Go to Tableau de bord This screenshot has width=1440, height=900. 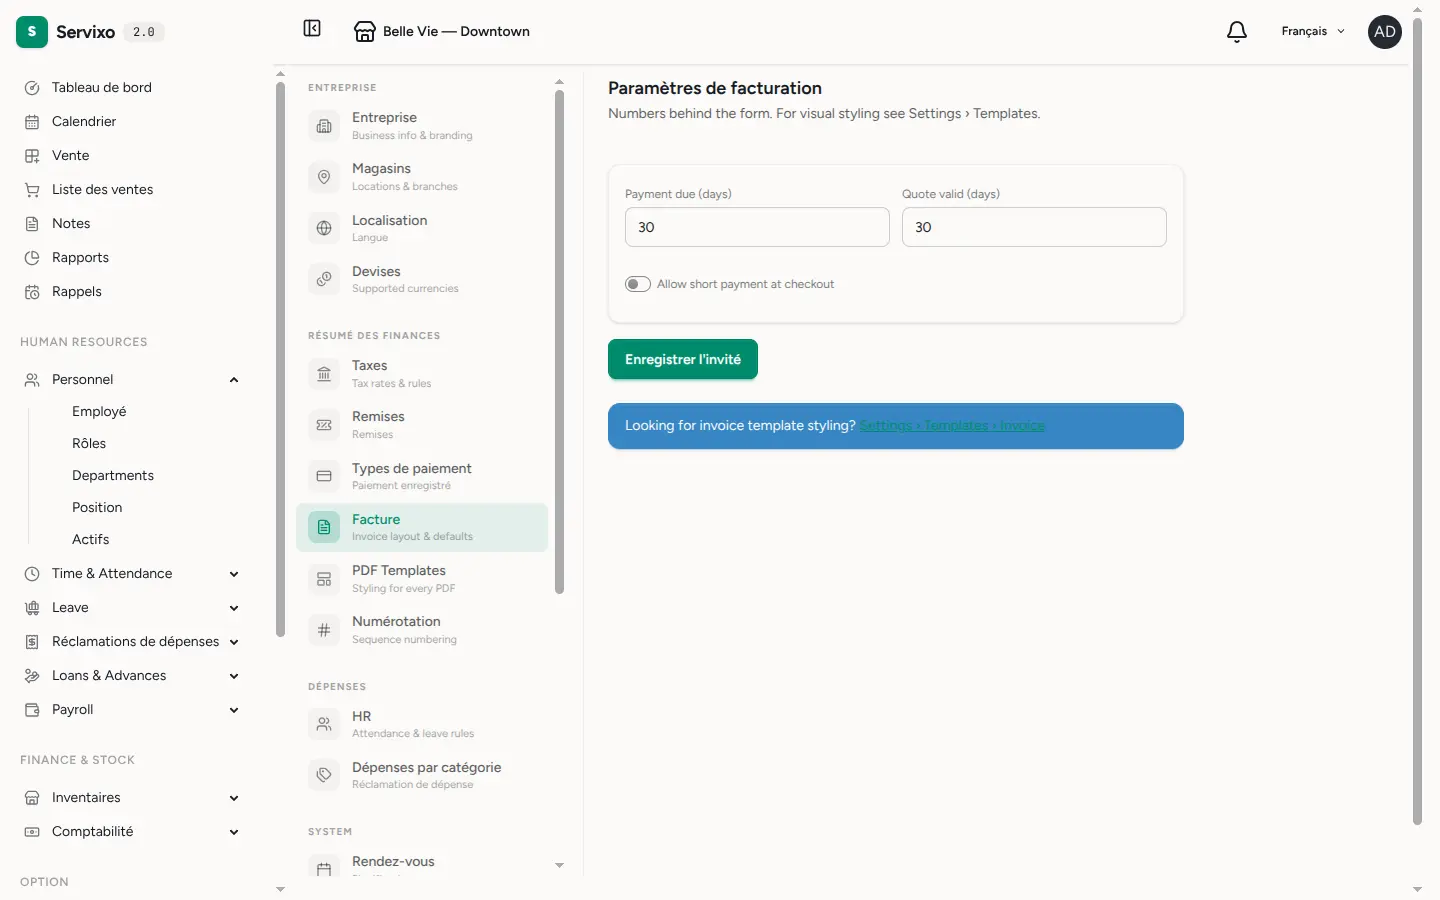pos(102,88)
